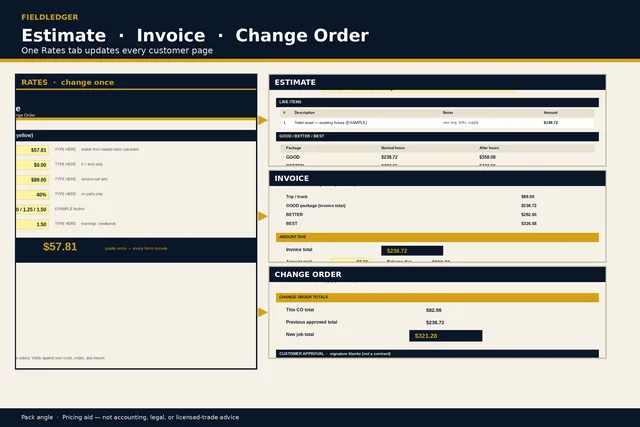Click the yellow $57.81 rate input cell
Screen dimensions: 640x427
point(33,150)
